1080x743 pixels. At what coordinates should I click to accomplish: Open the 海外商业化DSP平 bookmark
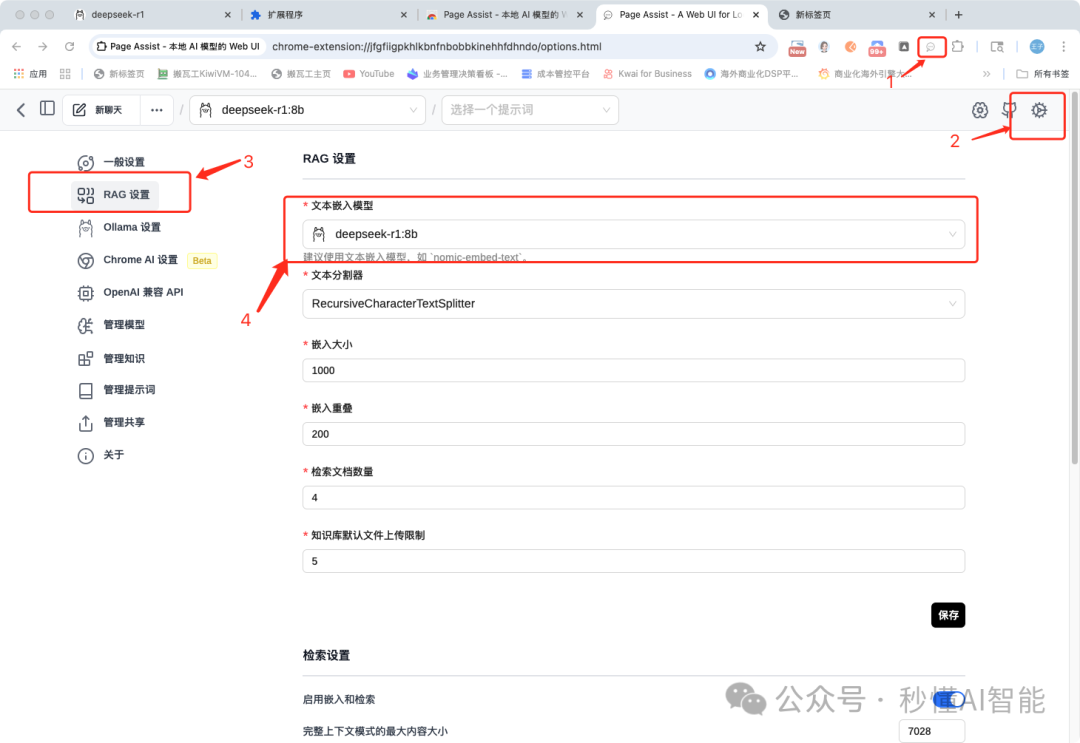(x=751, y=74)
